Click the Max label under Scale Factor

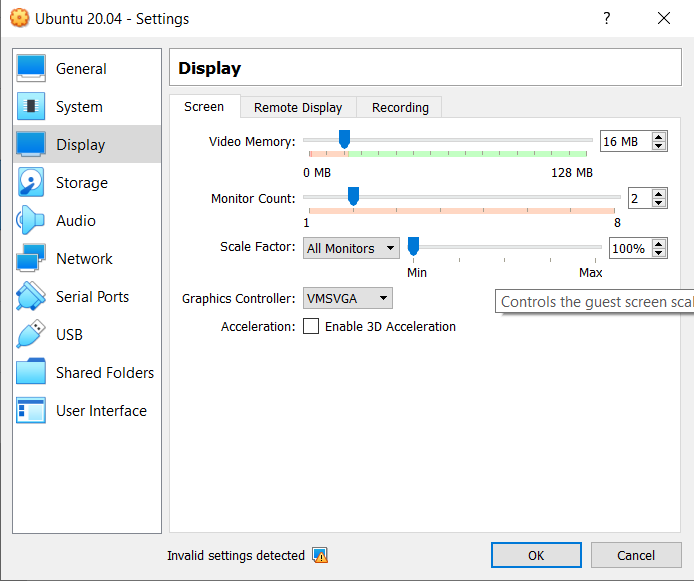[x=590, y=273]
